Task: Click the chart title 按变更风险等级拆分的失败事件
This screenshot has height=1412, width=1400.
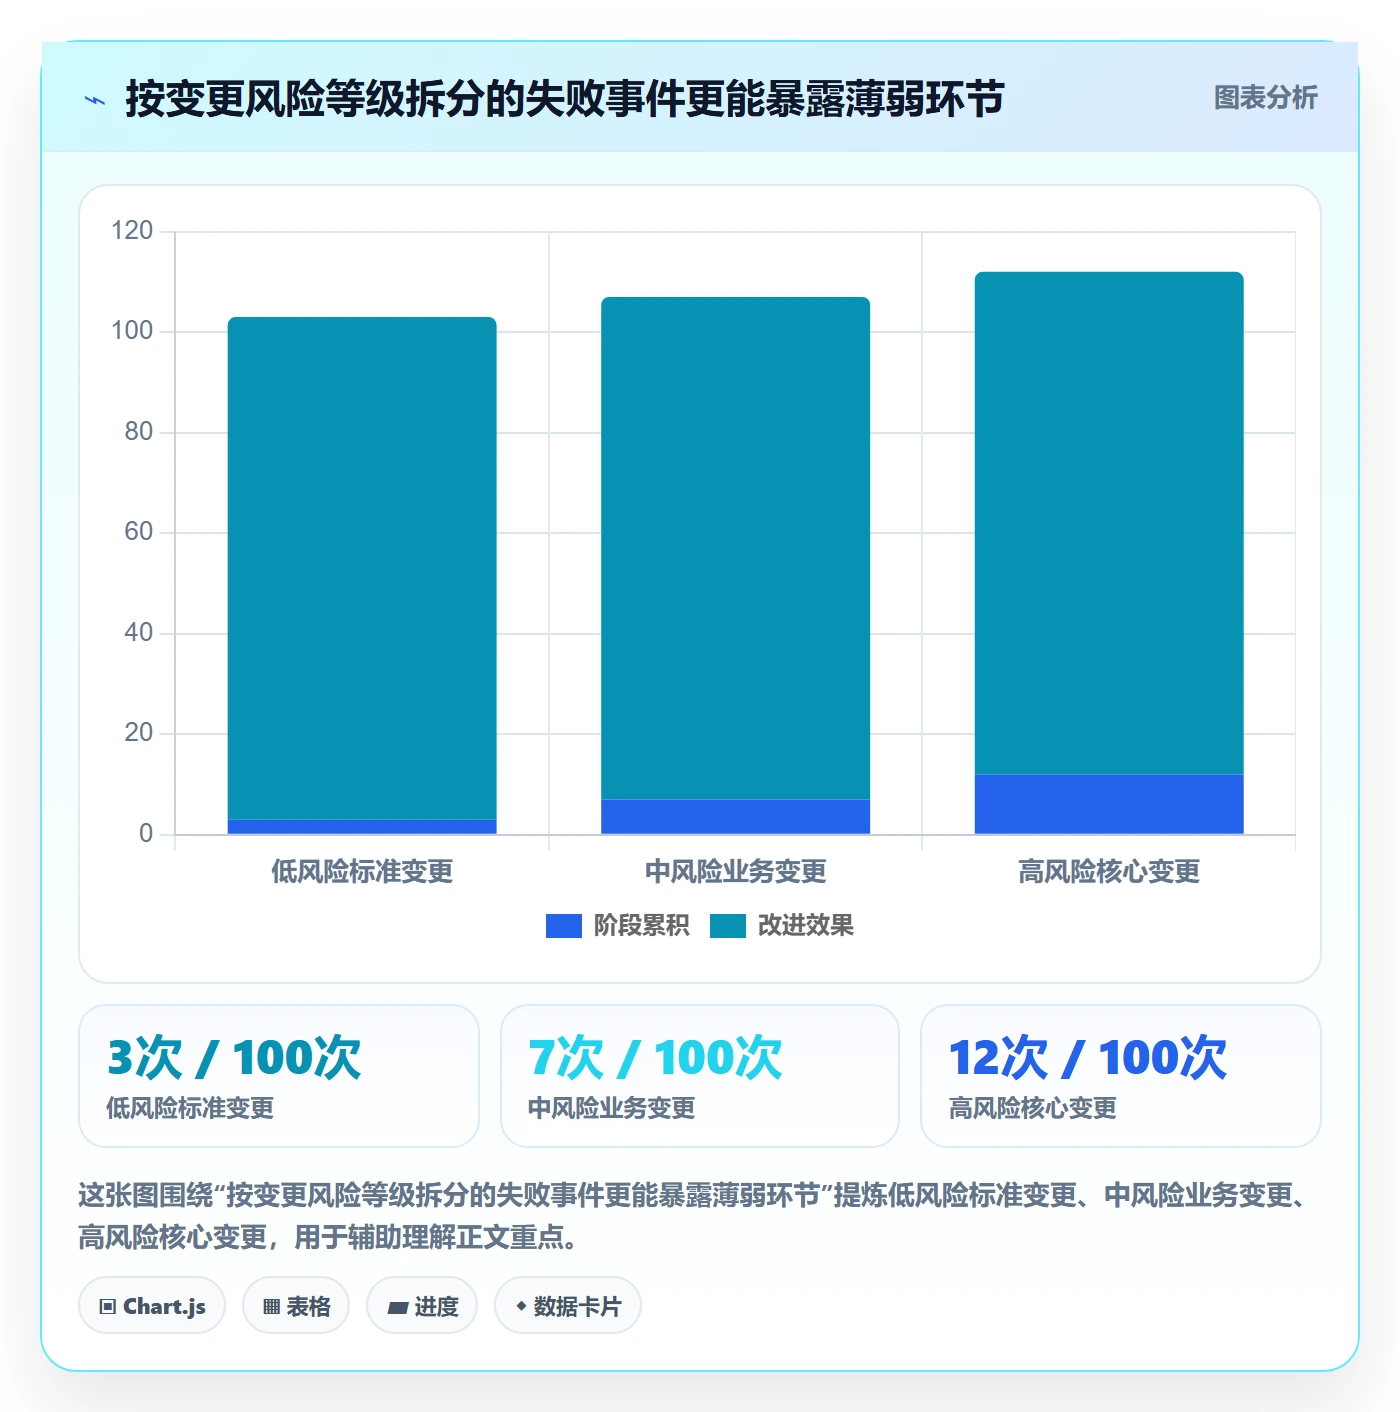Action: 564,99
